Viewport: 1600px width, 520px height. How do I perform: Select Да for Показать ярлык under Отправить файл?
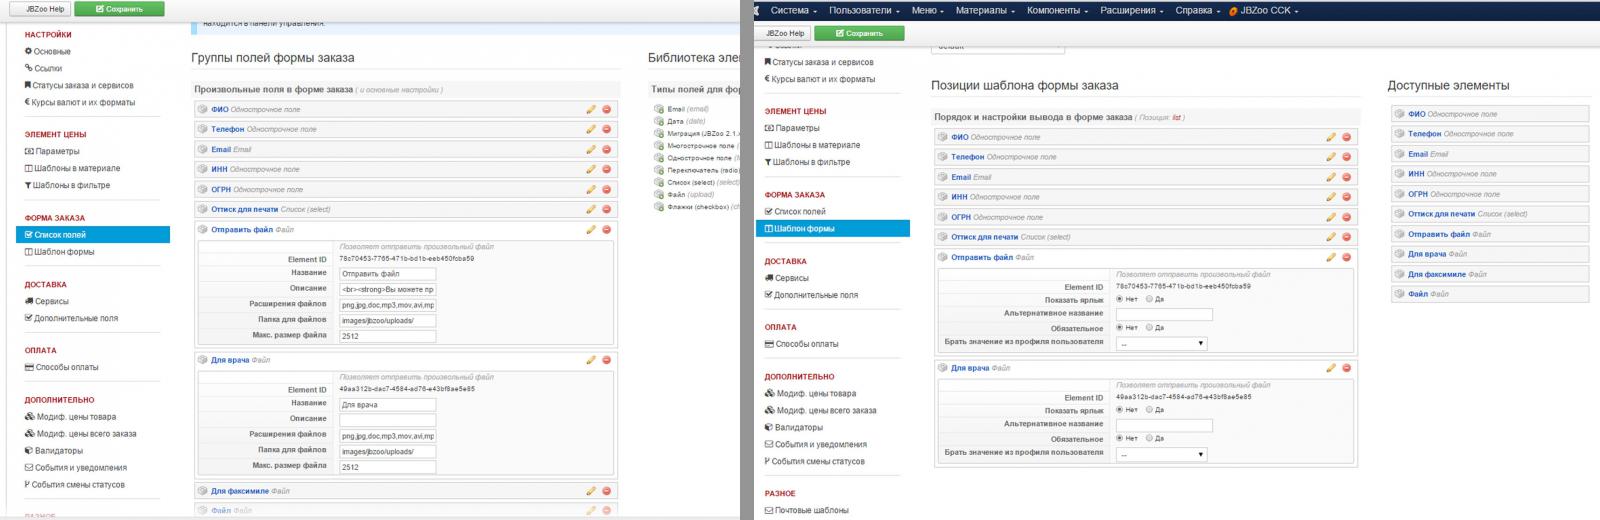coord(1150,299)
